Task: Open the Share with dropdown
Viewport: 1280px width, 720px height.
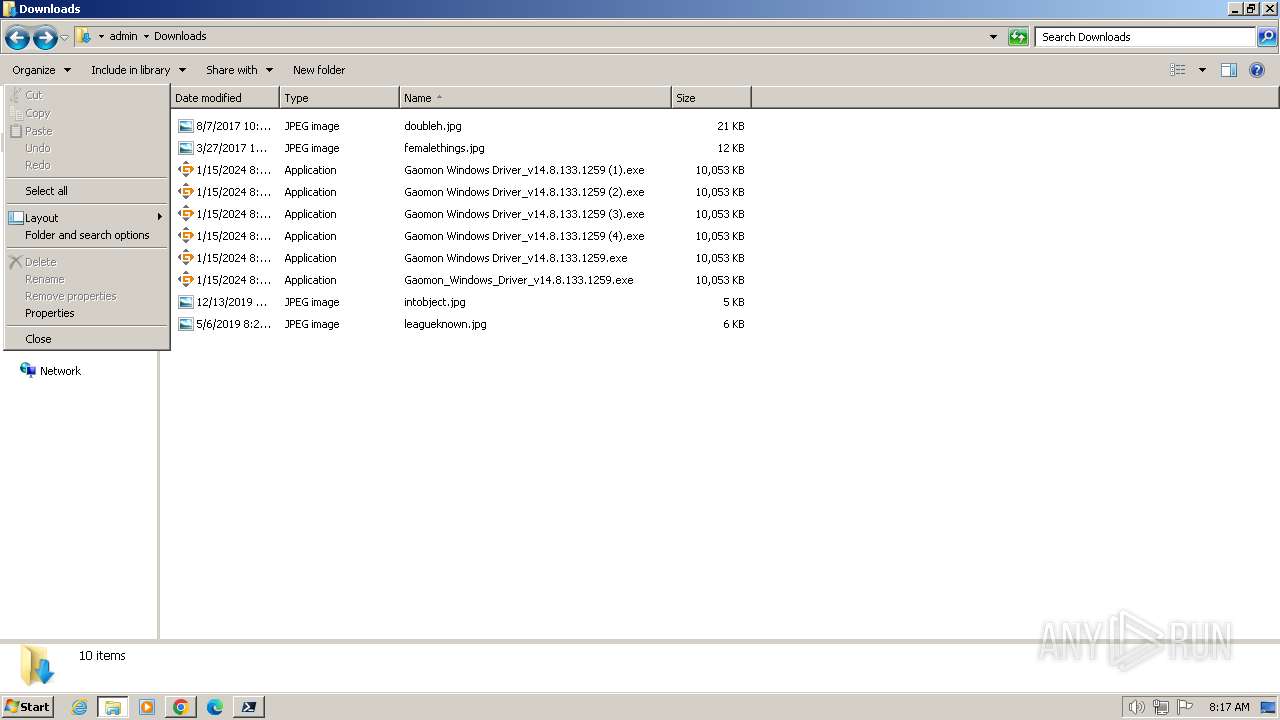Action: 239,70
